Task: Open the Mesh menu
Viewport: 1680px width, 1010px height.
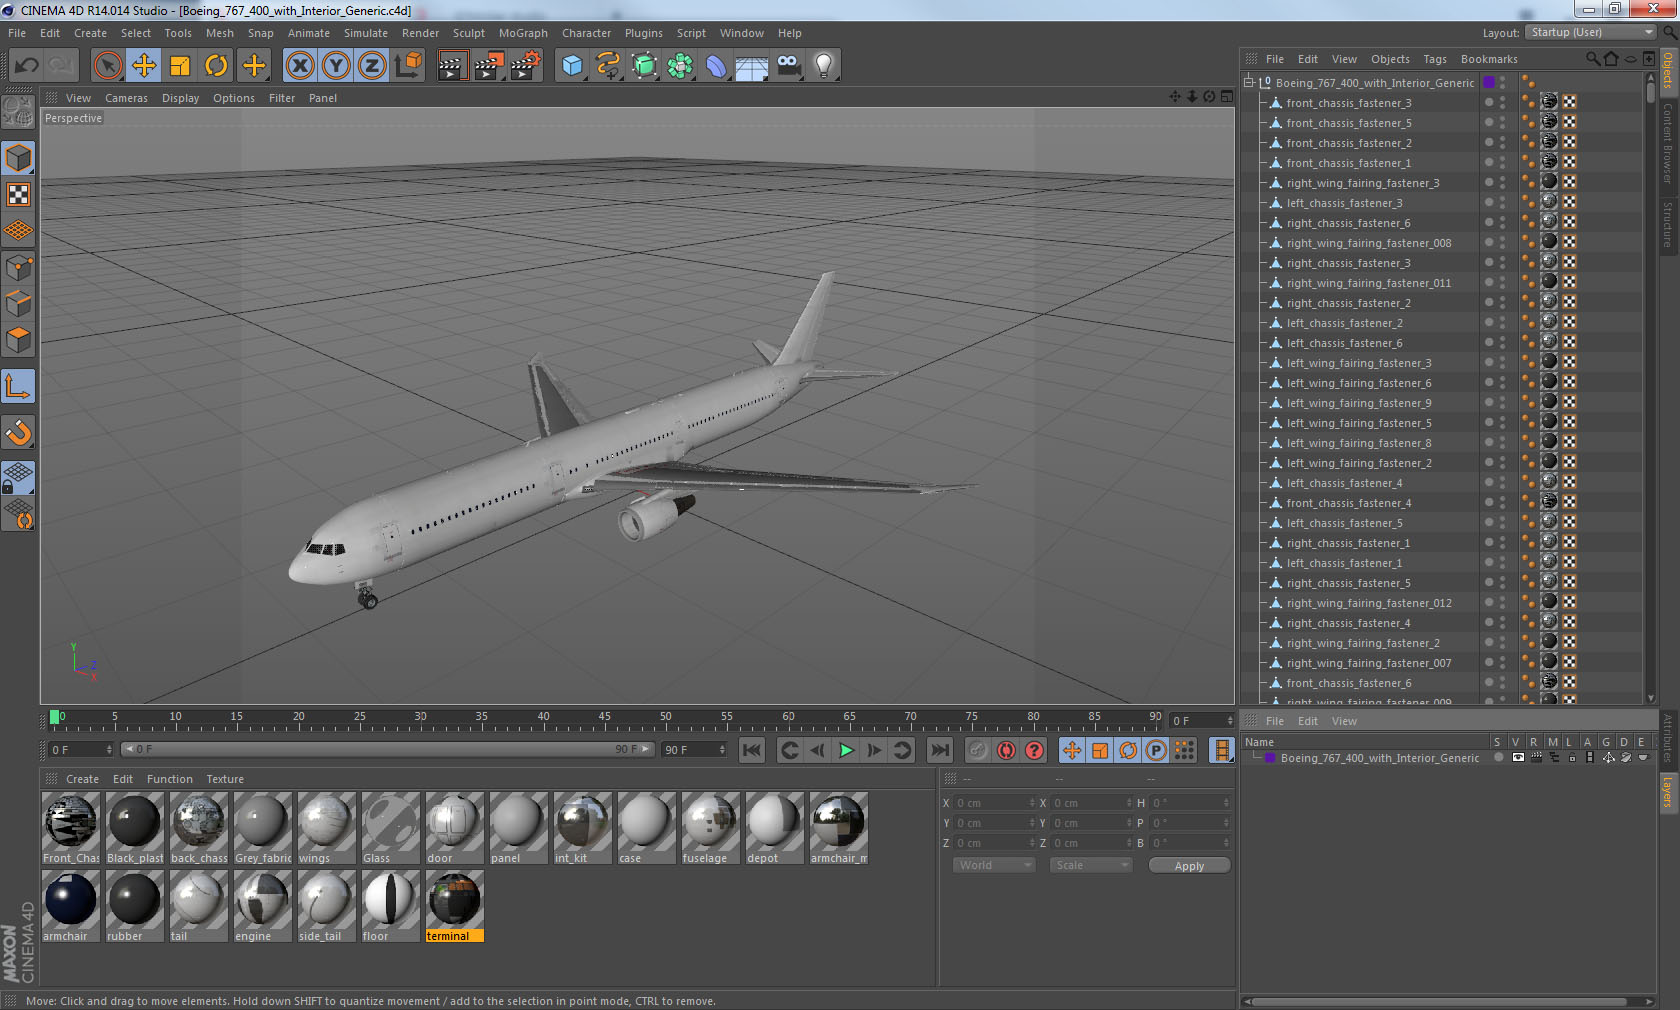Action: (x=219, y=33)
